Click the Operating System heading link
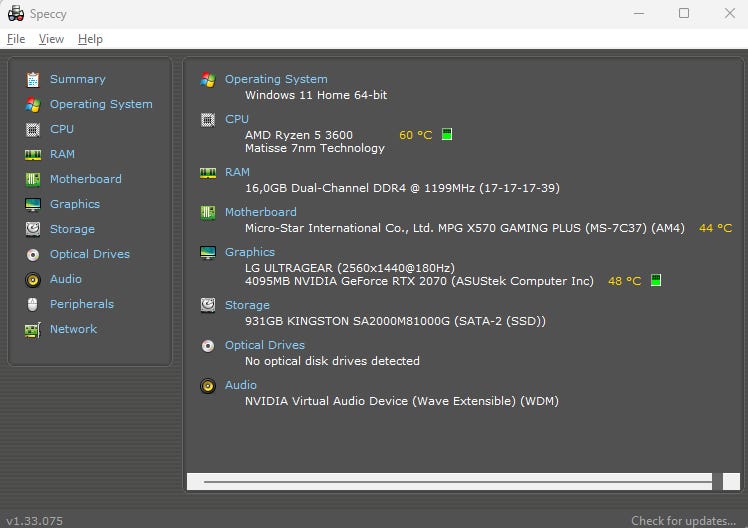The width and height of the screenshot is (748, 528). [276, 79]
